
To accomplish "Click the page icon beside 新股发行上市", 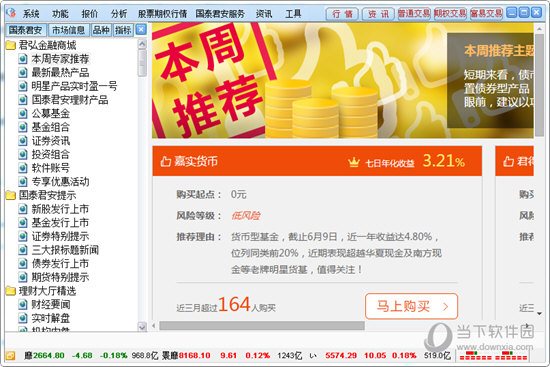I will (x=23, y=209).
